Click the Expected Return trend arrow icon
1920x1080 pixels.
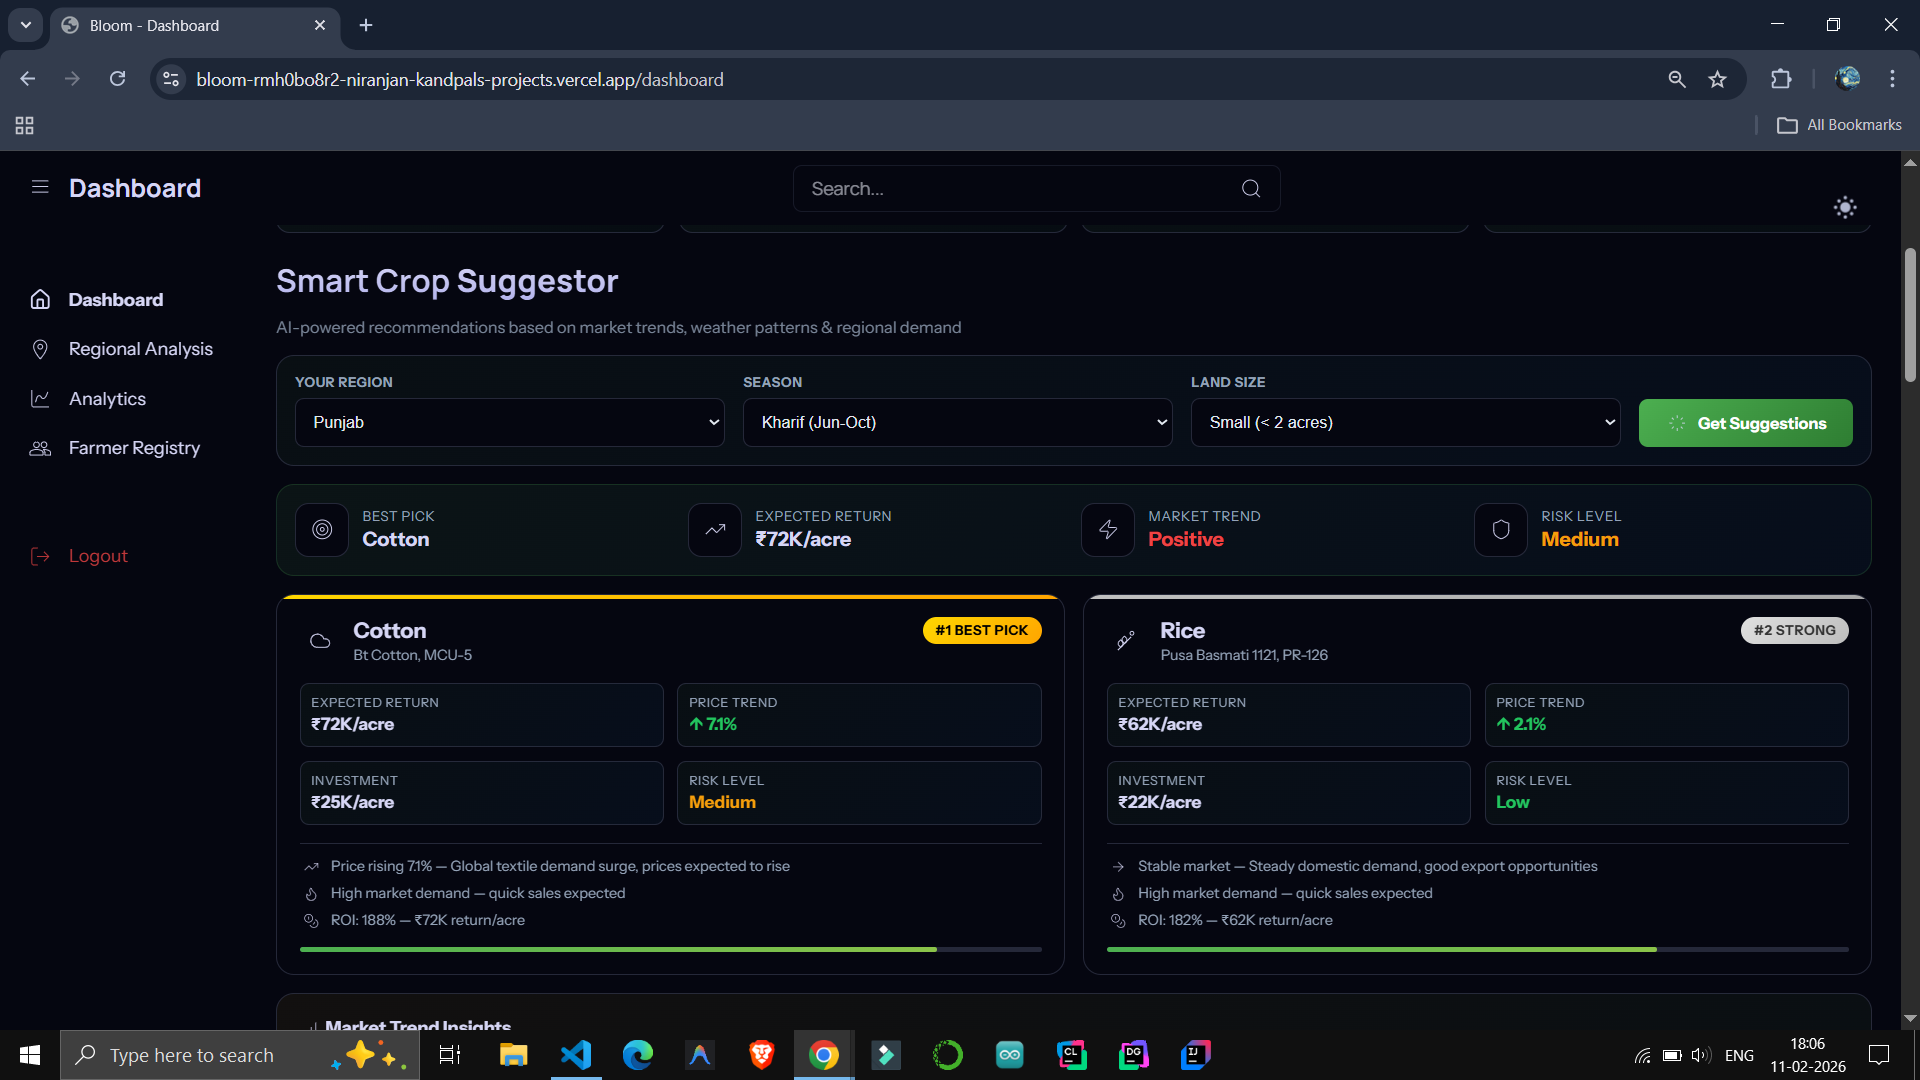coord(715,530)
